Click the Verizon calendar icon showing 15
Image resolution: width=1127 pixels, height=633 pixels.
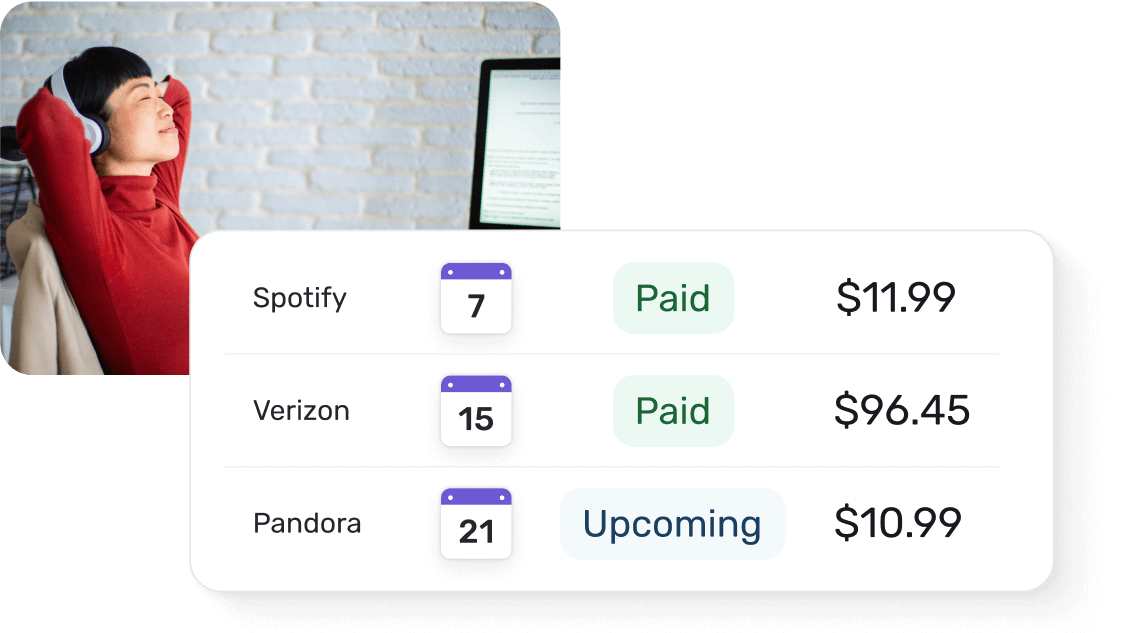pos(476,410)
